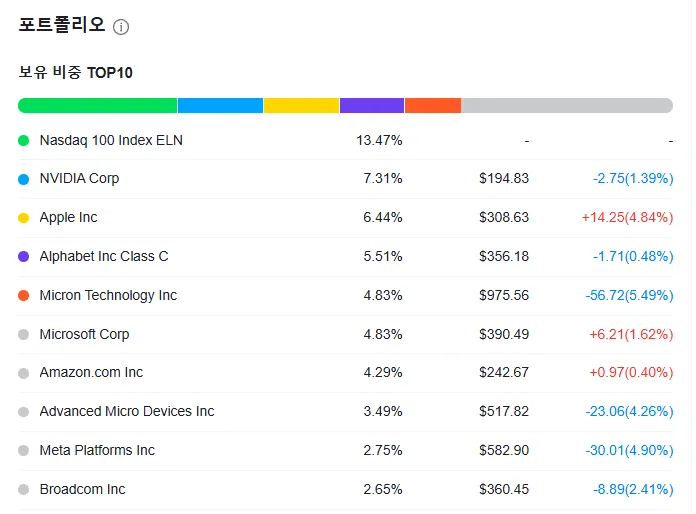Click the -30.01(4.90%) change value
Viewport: 696px width, 514px height.
629,450
